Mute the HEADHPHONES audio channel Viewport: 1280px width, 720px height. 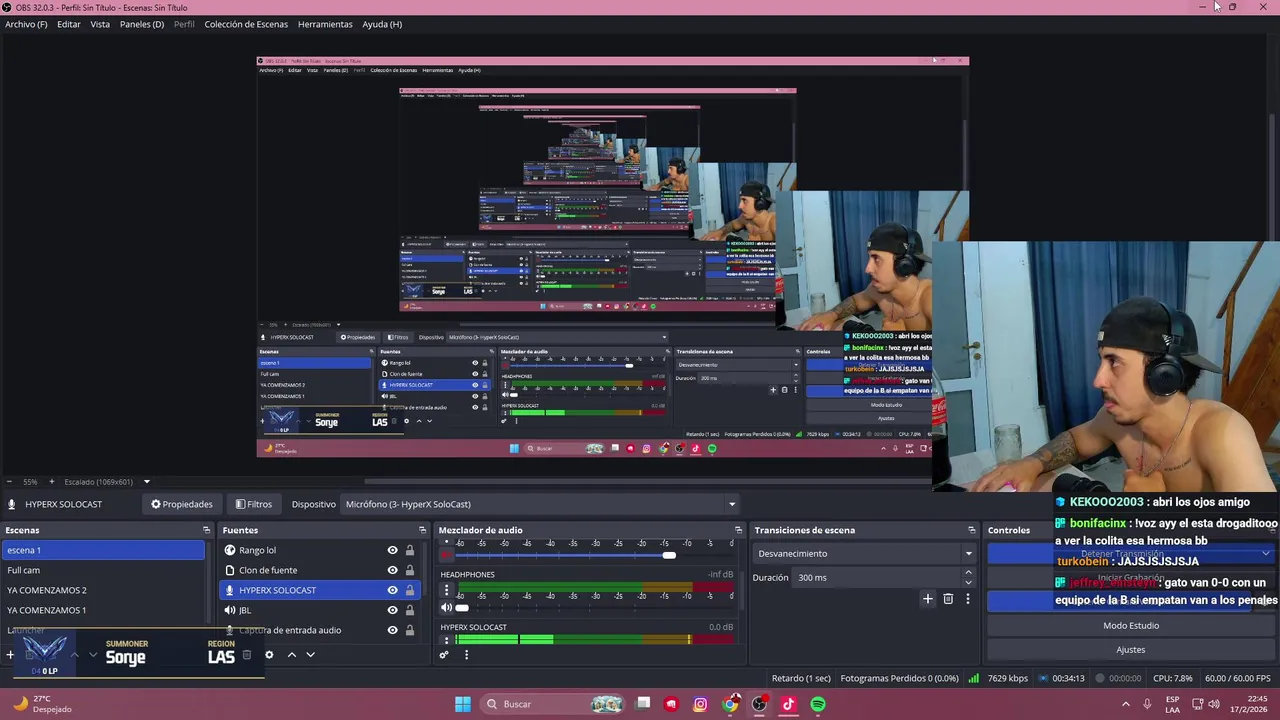point(446,608)
